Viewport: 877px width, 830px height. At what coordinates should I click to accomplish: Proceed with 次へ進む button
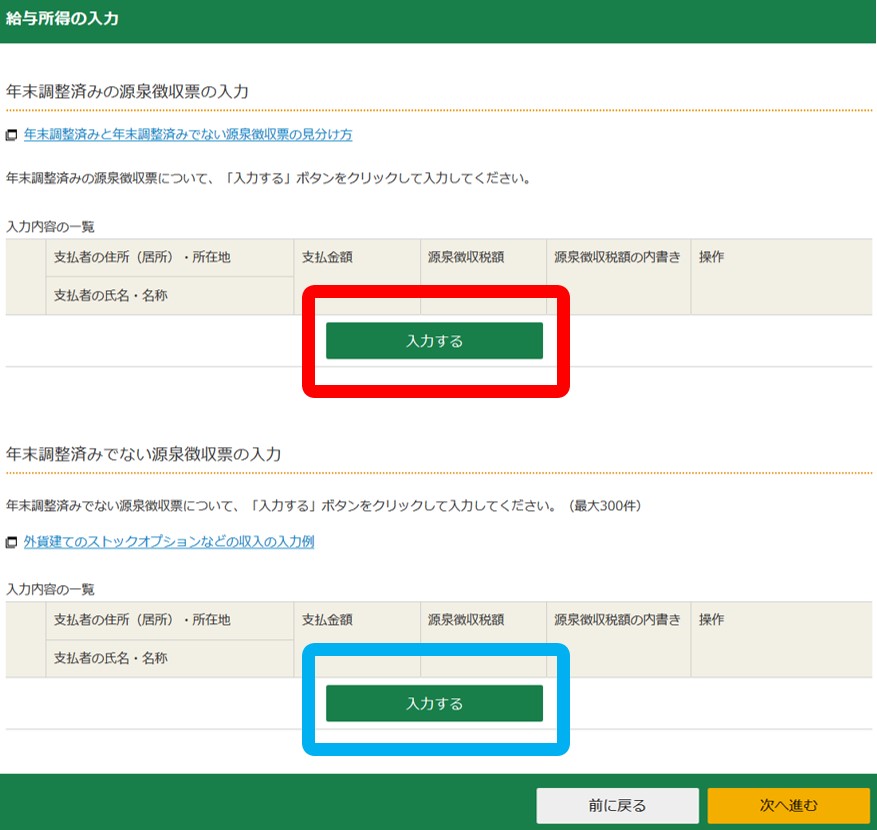(789, 805)
